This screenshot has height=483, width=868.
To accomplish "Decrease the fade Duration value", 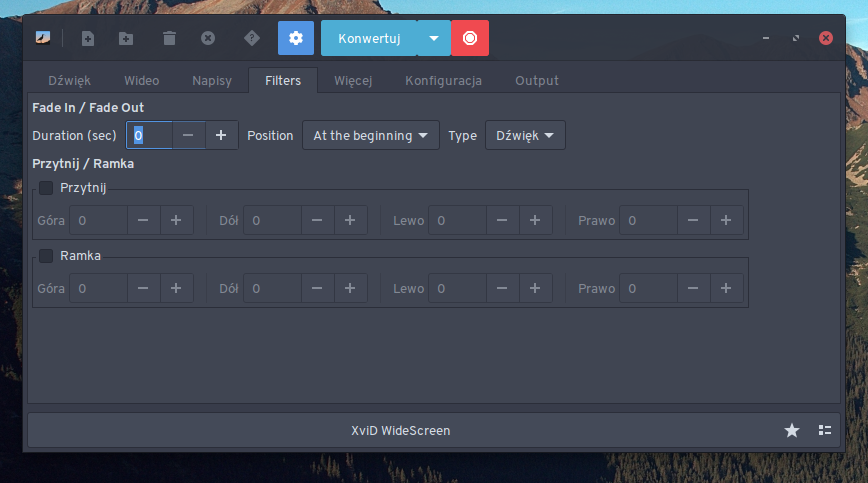I will click(188, 135).
